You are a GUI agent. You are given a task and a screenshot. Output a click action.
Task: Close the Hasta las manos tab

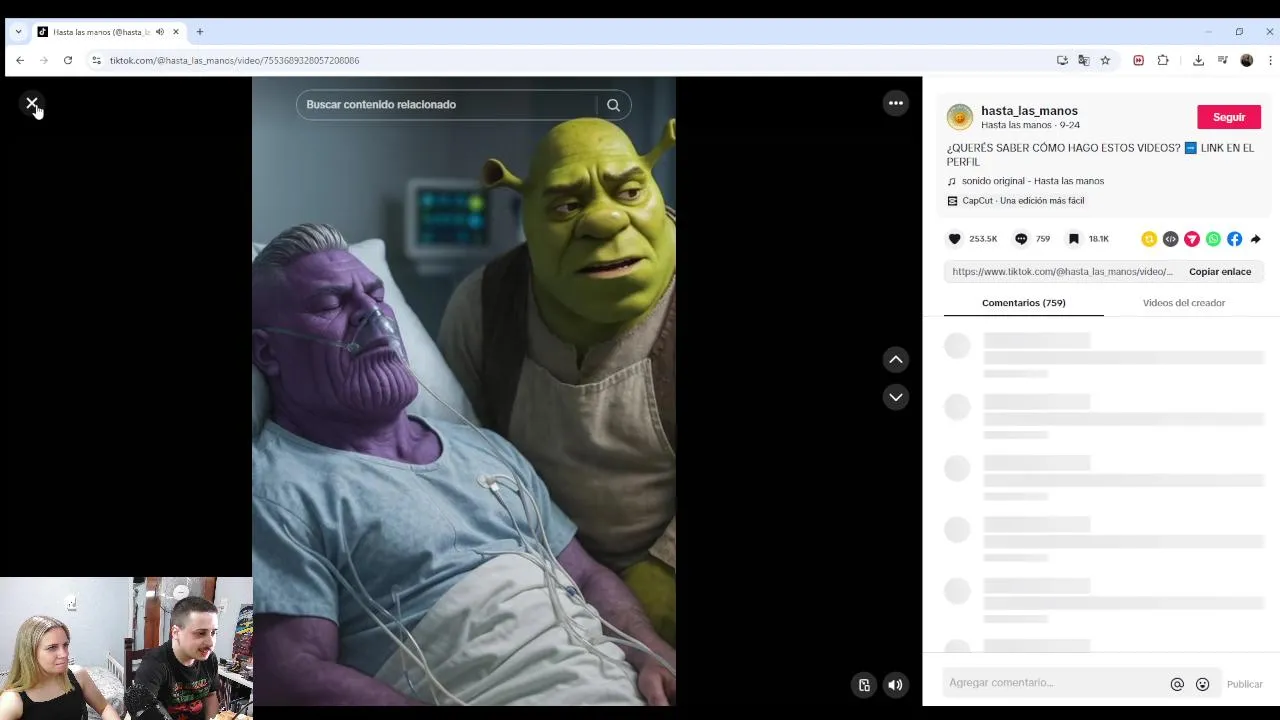pos(176,32)
